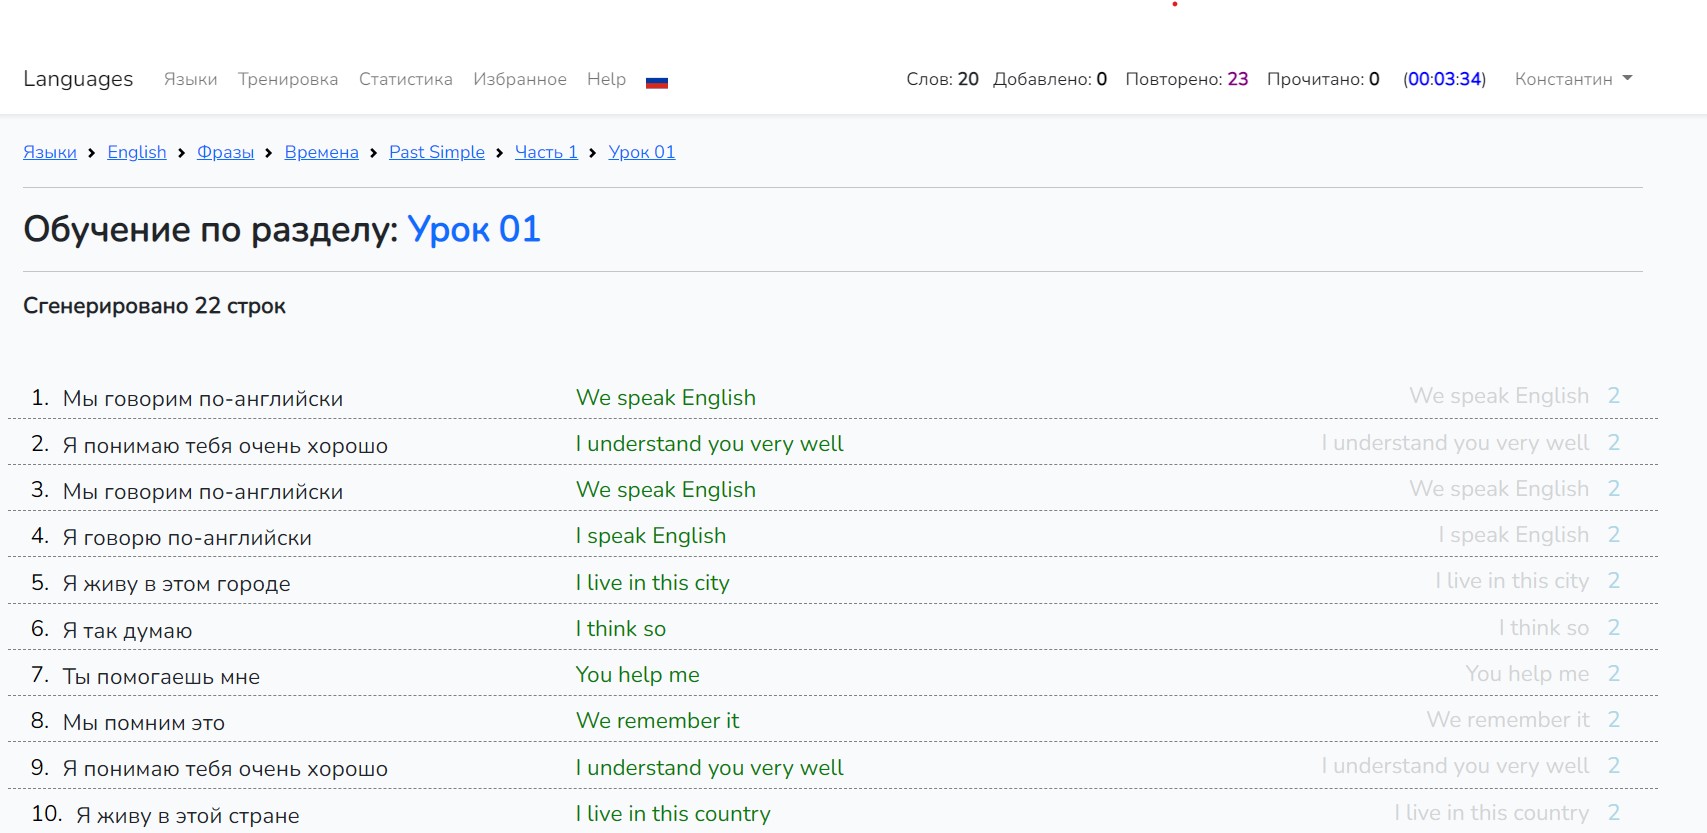This screenshot has width=1707, height=833.
Task: Open the Константин user dropdown
Action: [x=1572, y=79]
